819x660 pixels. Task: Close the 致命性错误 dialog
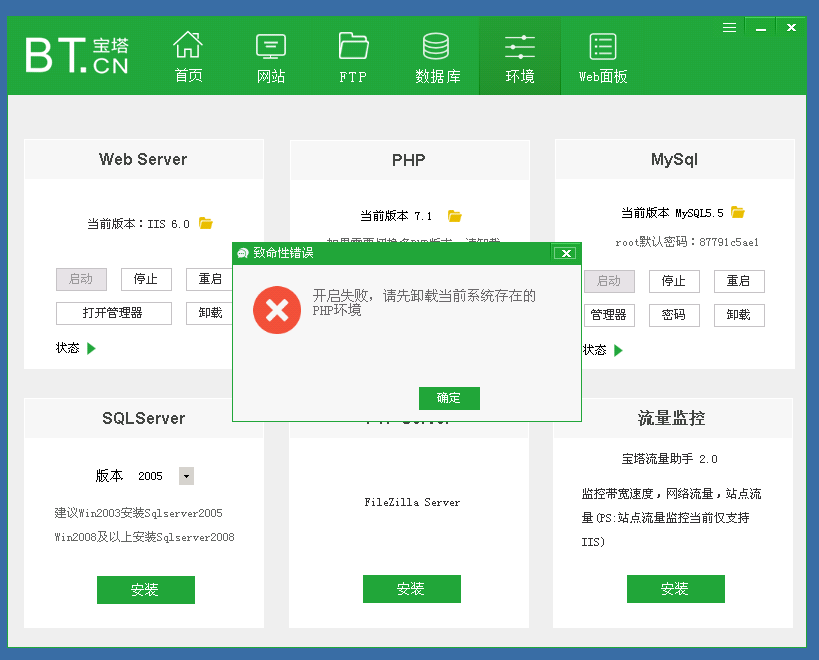pyautogui.click(x=565, y=253)
